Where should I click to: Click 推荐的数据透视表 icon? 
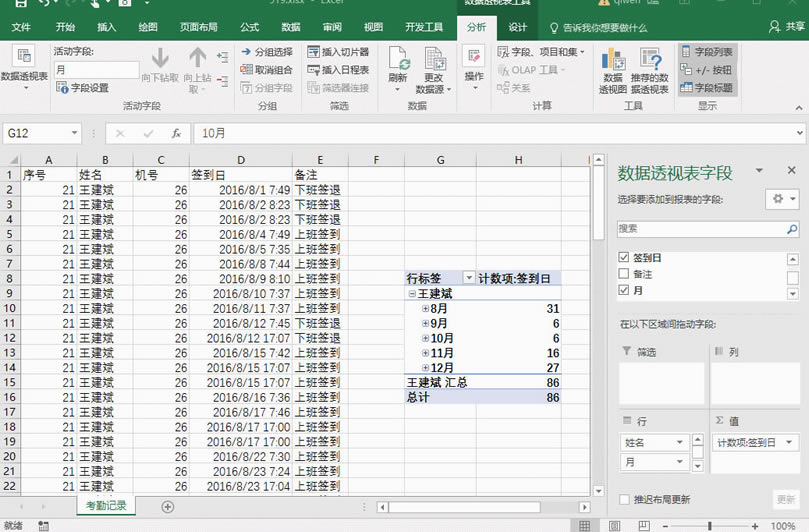650,62
